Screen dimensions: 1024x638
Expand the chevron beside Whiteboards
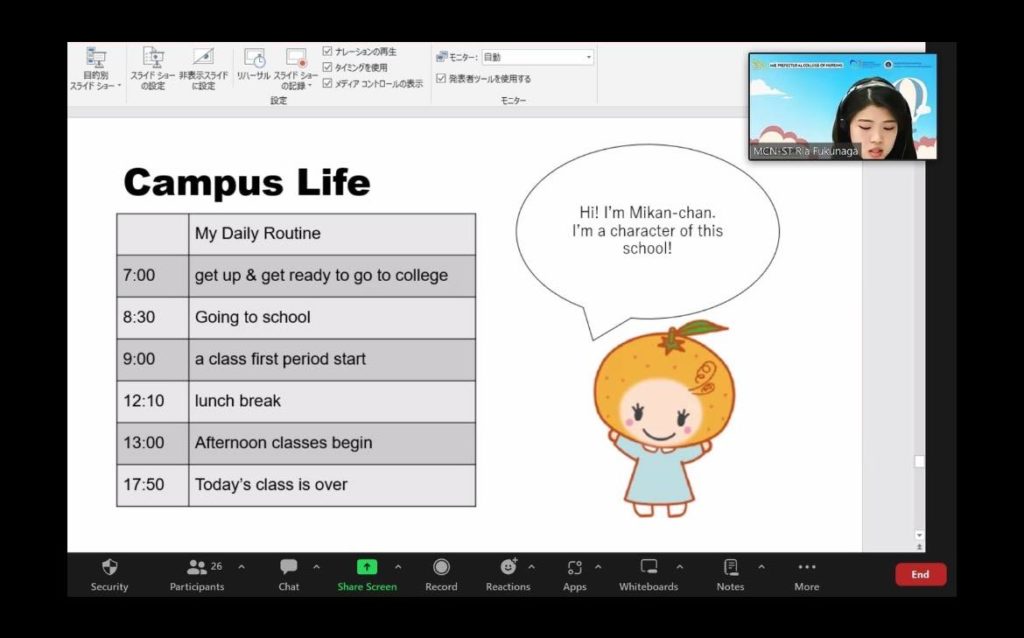click(x=680, y=567)
